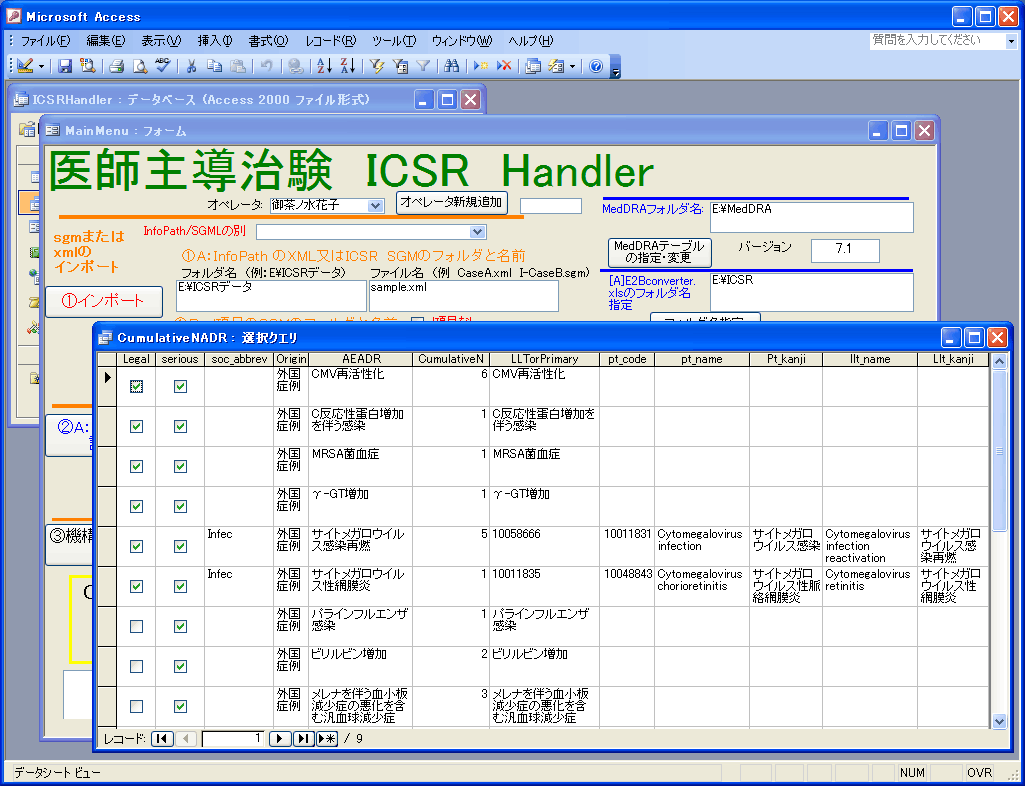1025x786 pixels.
Task: Open the オペレータ combo box dropdown
Action: pyautogui.click(x=375, y=205)
